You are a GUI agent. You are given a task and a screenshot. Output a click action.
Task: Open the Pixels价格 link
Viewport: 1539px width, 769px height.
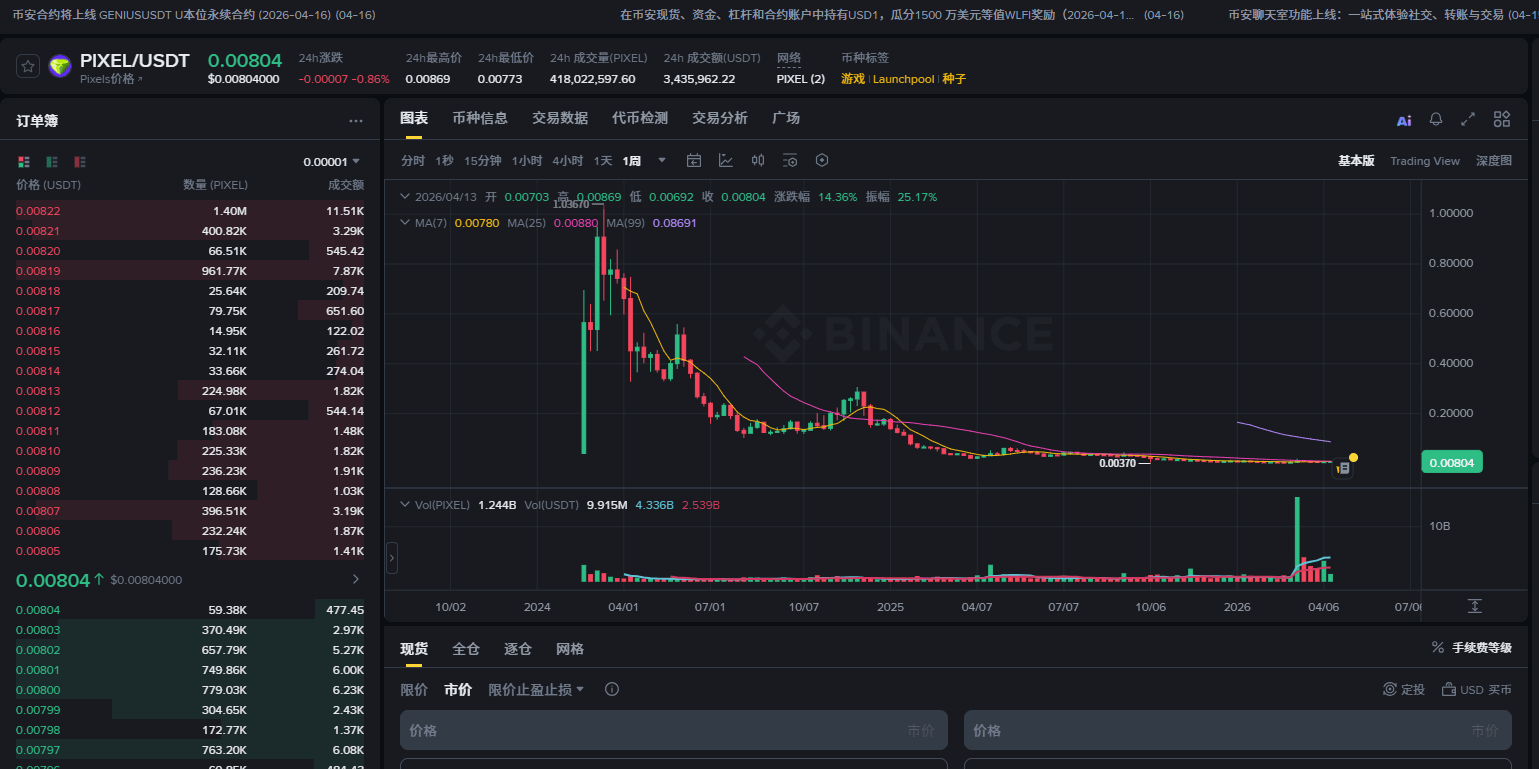pyautogui.click(x=111, y=79)
